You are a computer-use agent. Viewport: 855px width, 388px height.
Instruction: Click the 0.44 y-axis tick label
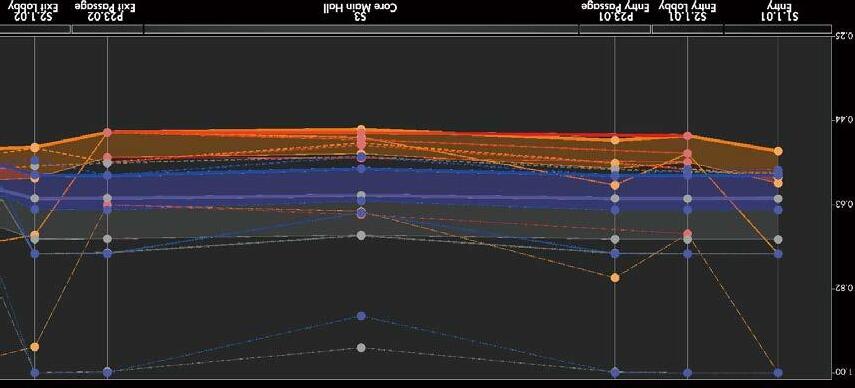pyautogui.click(x=843, y=119)
